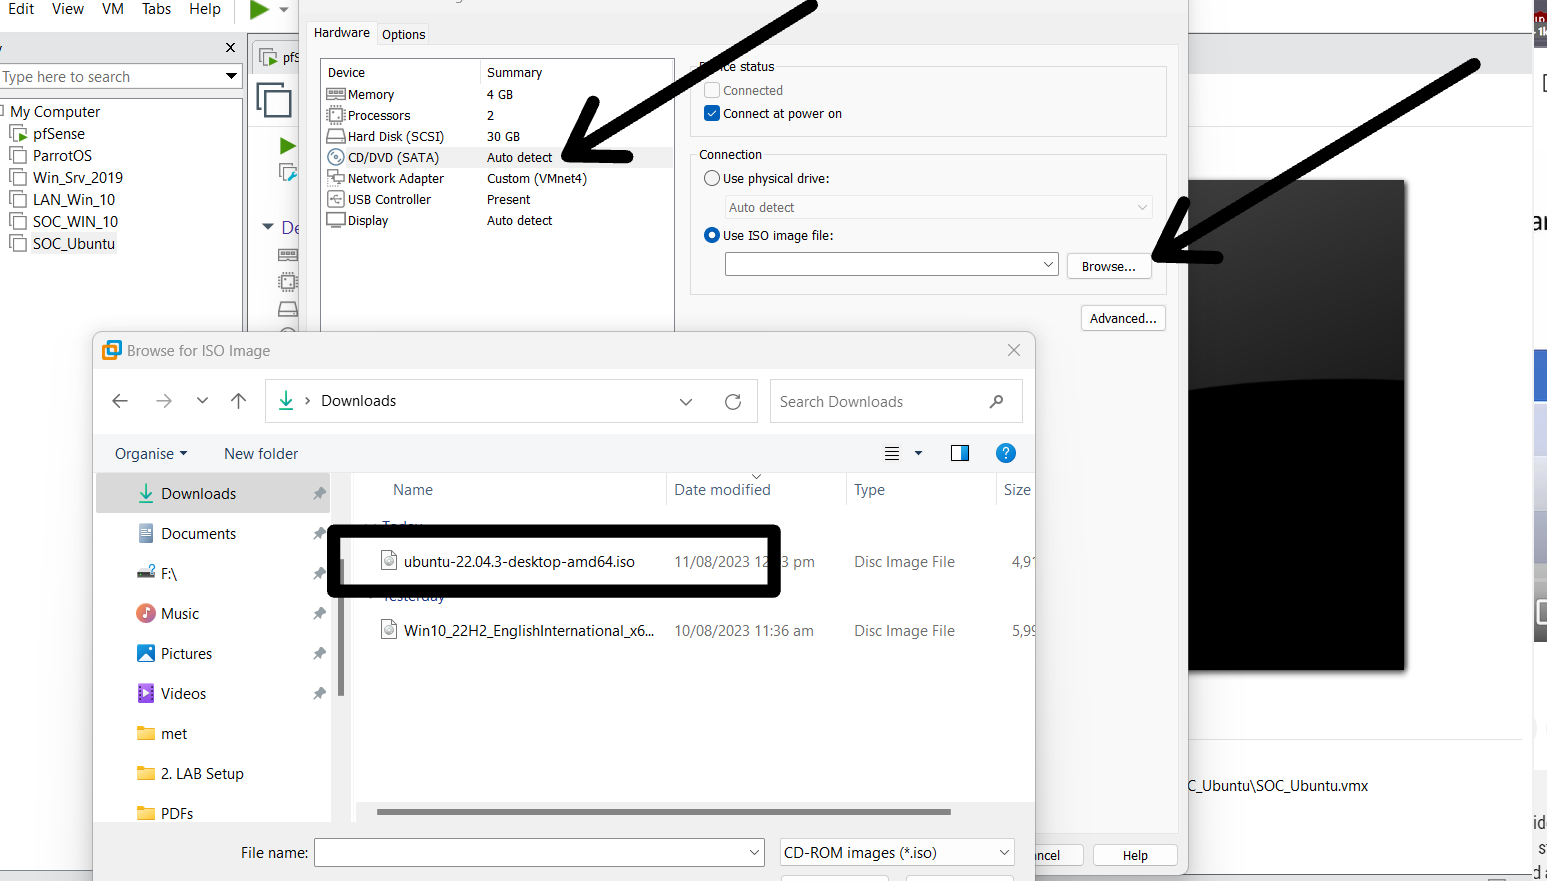Open the power options arrow beside Play
Image resolution: width=1547 pixels, height=881 pixels.
click(x=284, y=10)
